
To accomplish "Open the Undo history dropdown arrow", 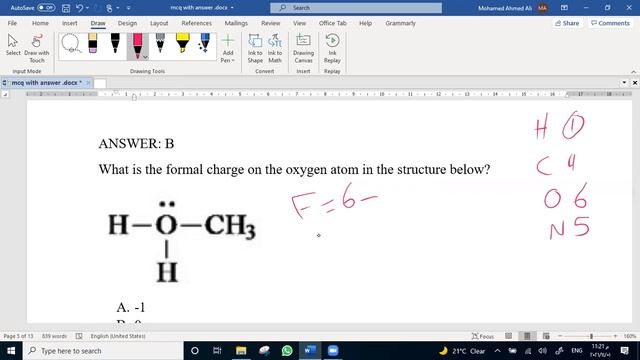I will tap(87, 8).
